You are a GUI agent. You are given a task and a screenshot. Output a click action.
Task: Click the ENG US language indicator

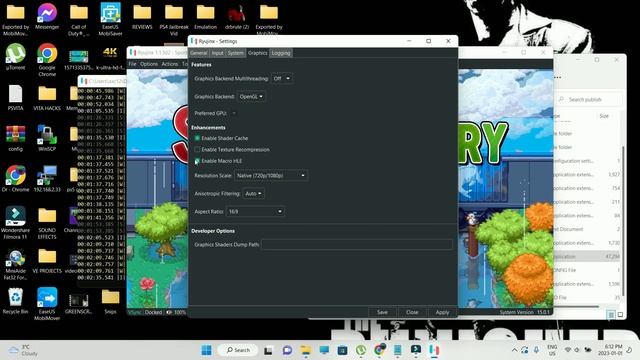click(552, 350)
